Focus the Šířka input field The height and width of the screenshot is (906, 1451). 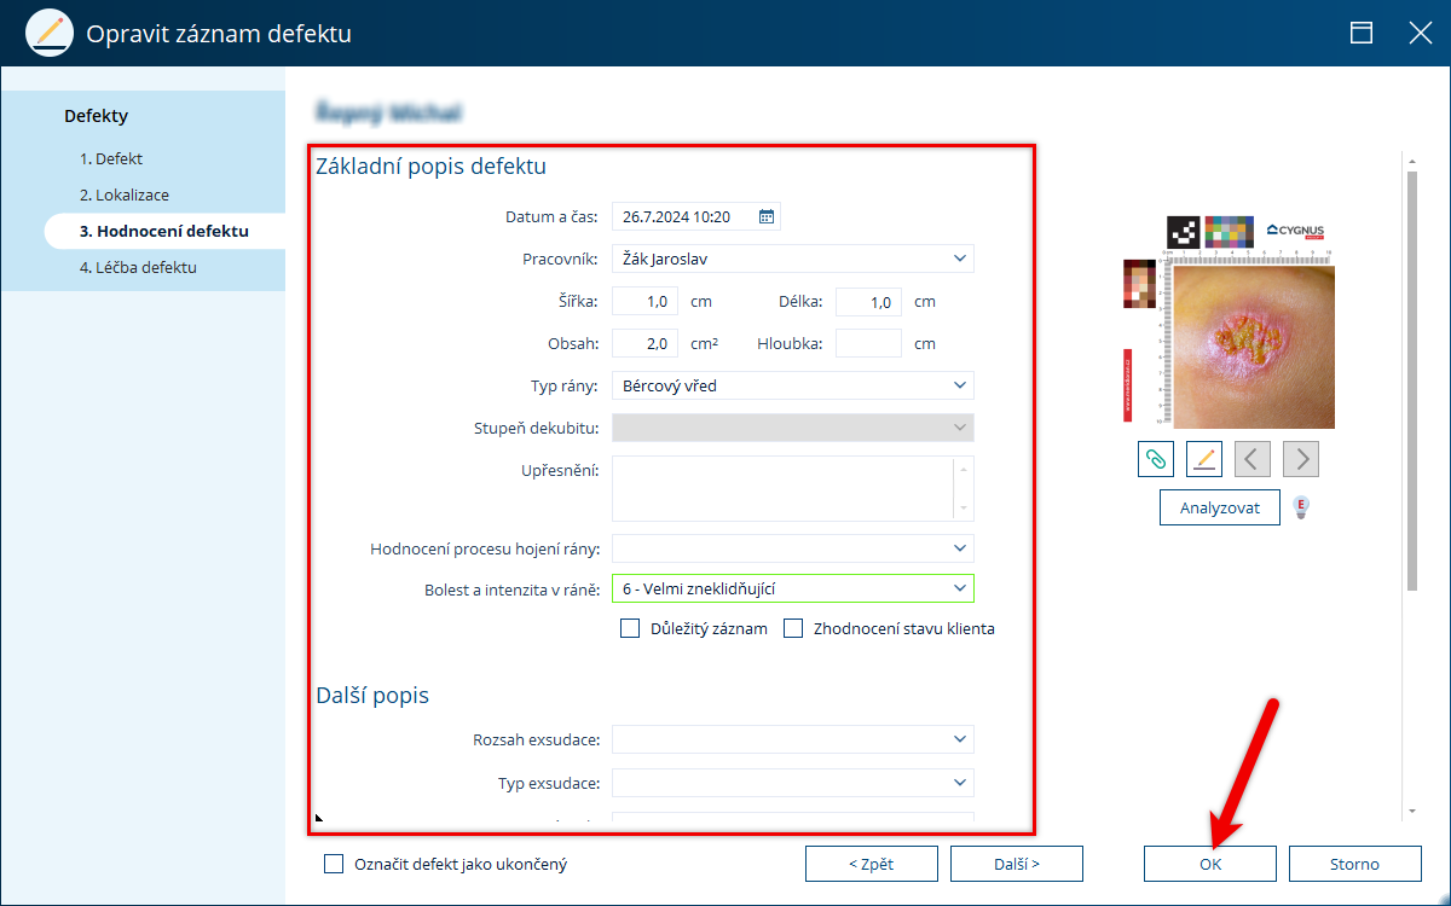[645, 302]
